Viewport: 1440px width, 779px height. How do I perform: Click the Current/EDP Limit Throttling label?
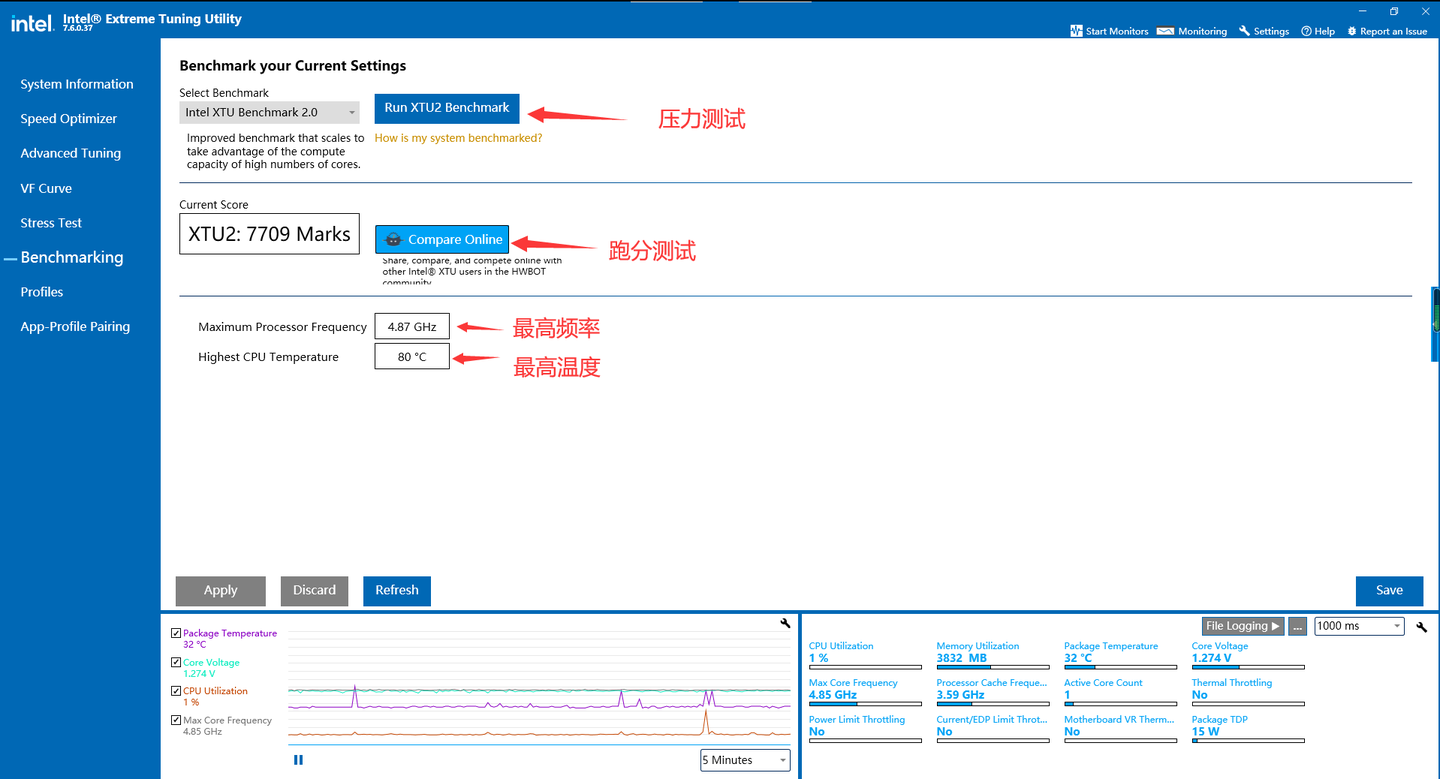tap(992, 720)
